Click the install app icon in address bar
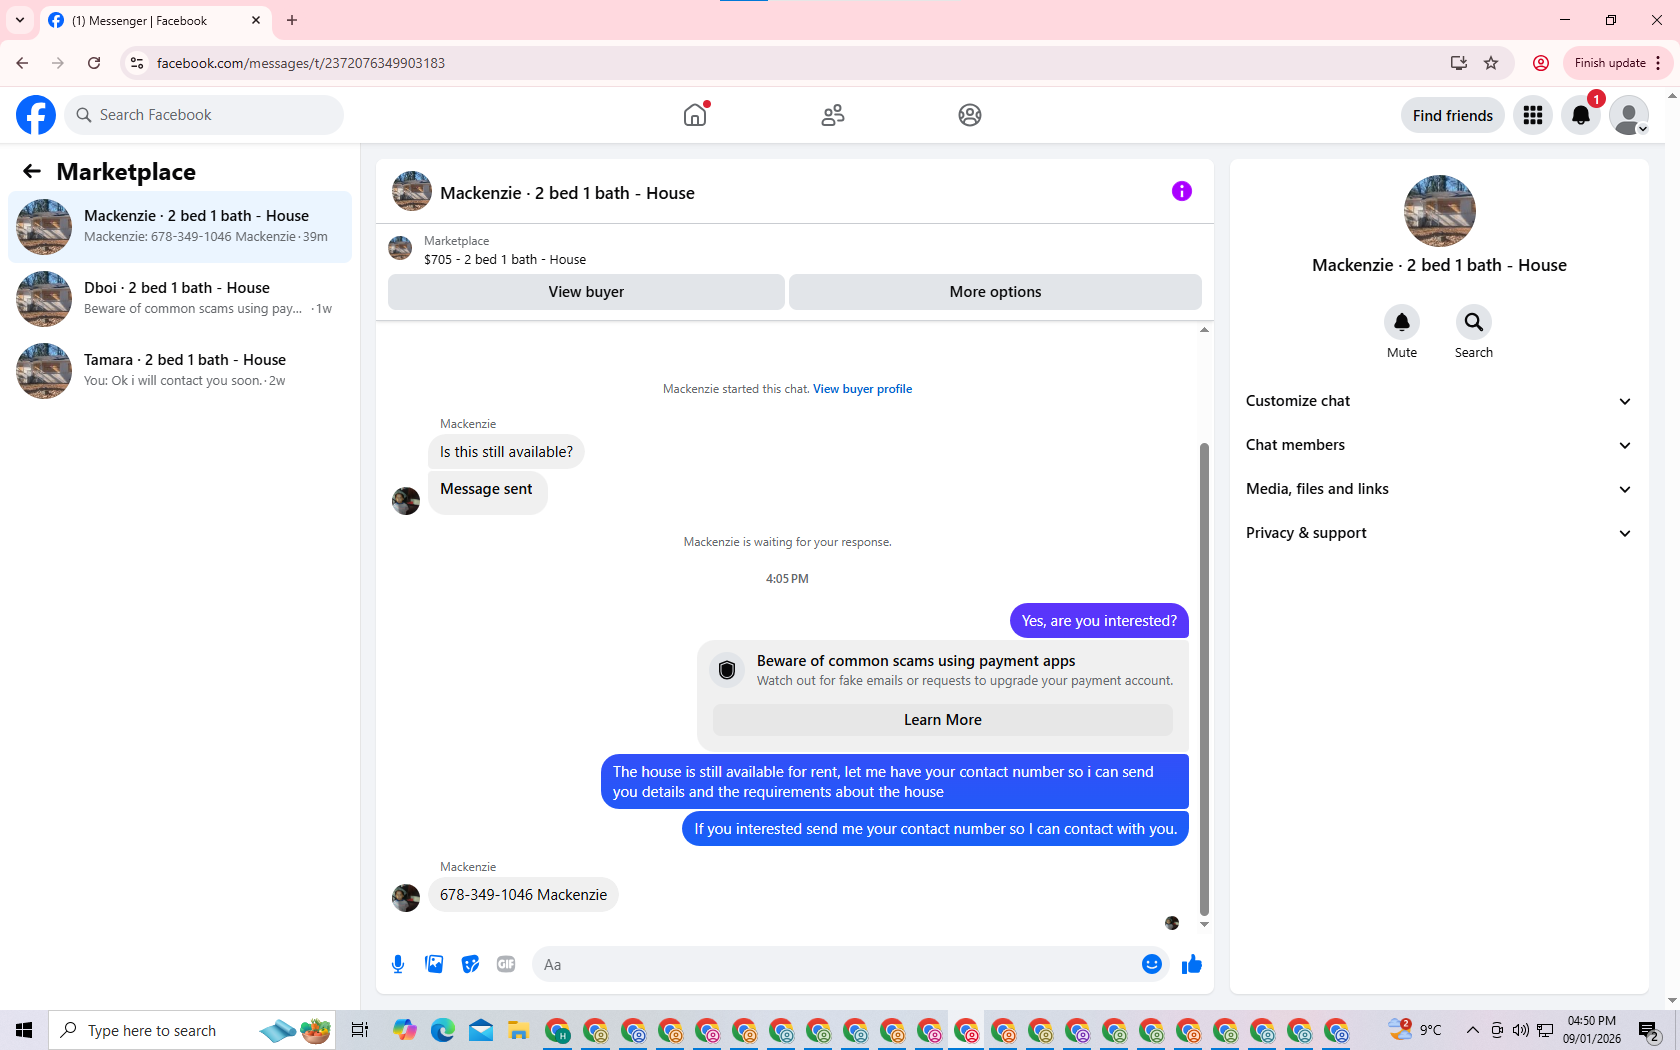This screenshot has width=1680, height=1050. [x=1459, y=63]
